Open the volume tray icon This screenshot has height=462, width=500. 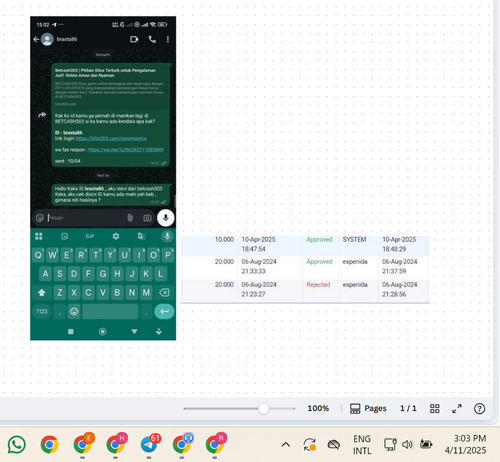[407, 444]
